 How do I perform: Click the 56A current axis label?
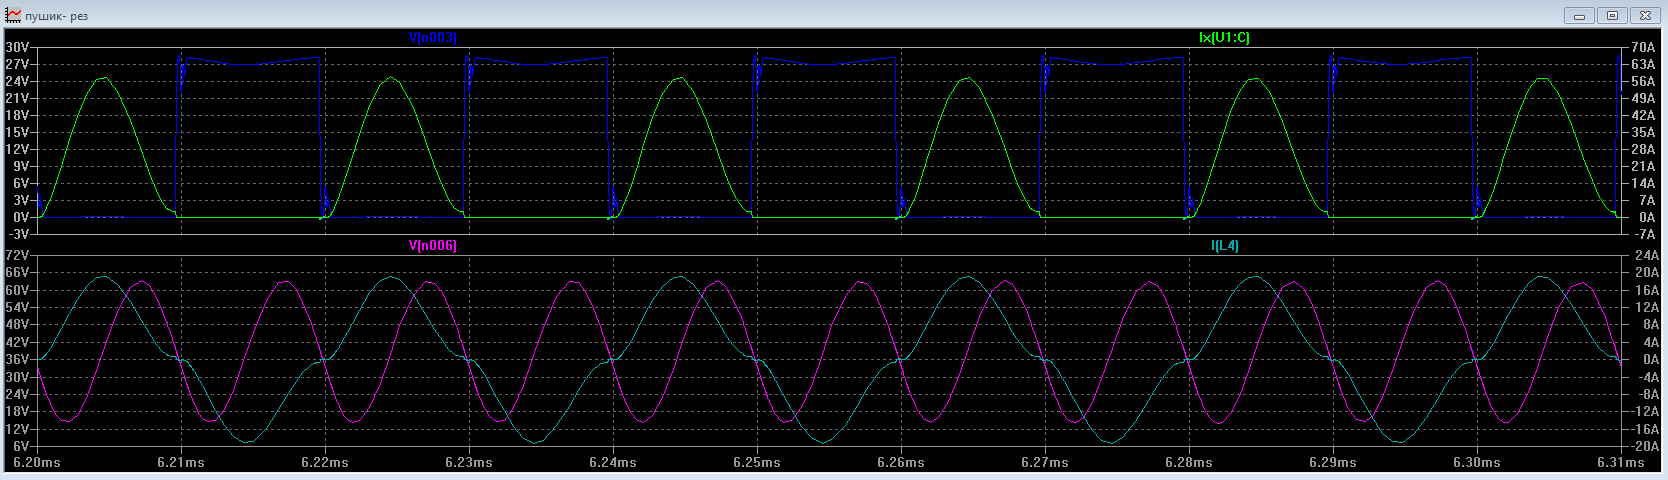1643,81
